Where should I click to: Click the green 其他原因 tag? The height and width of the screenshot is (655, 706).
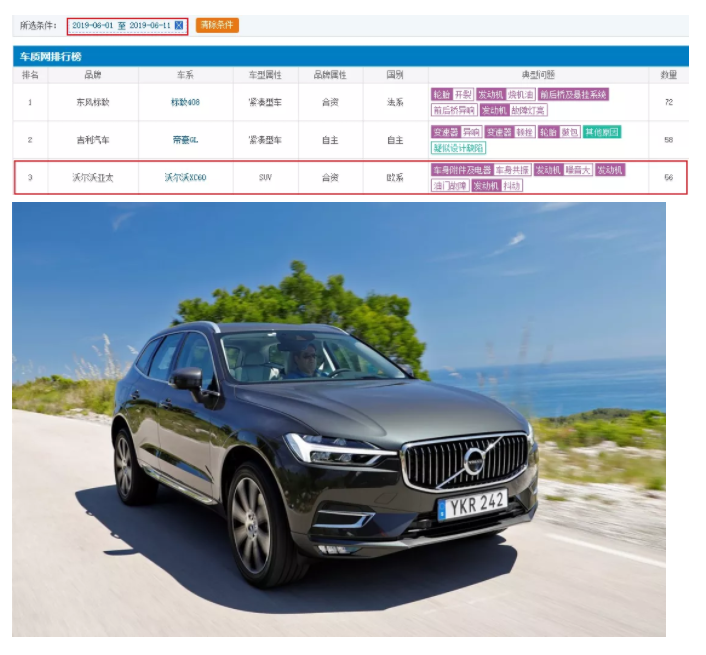pyautogui.click(x=602, y=132)
